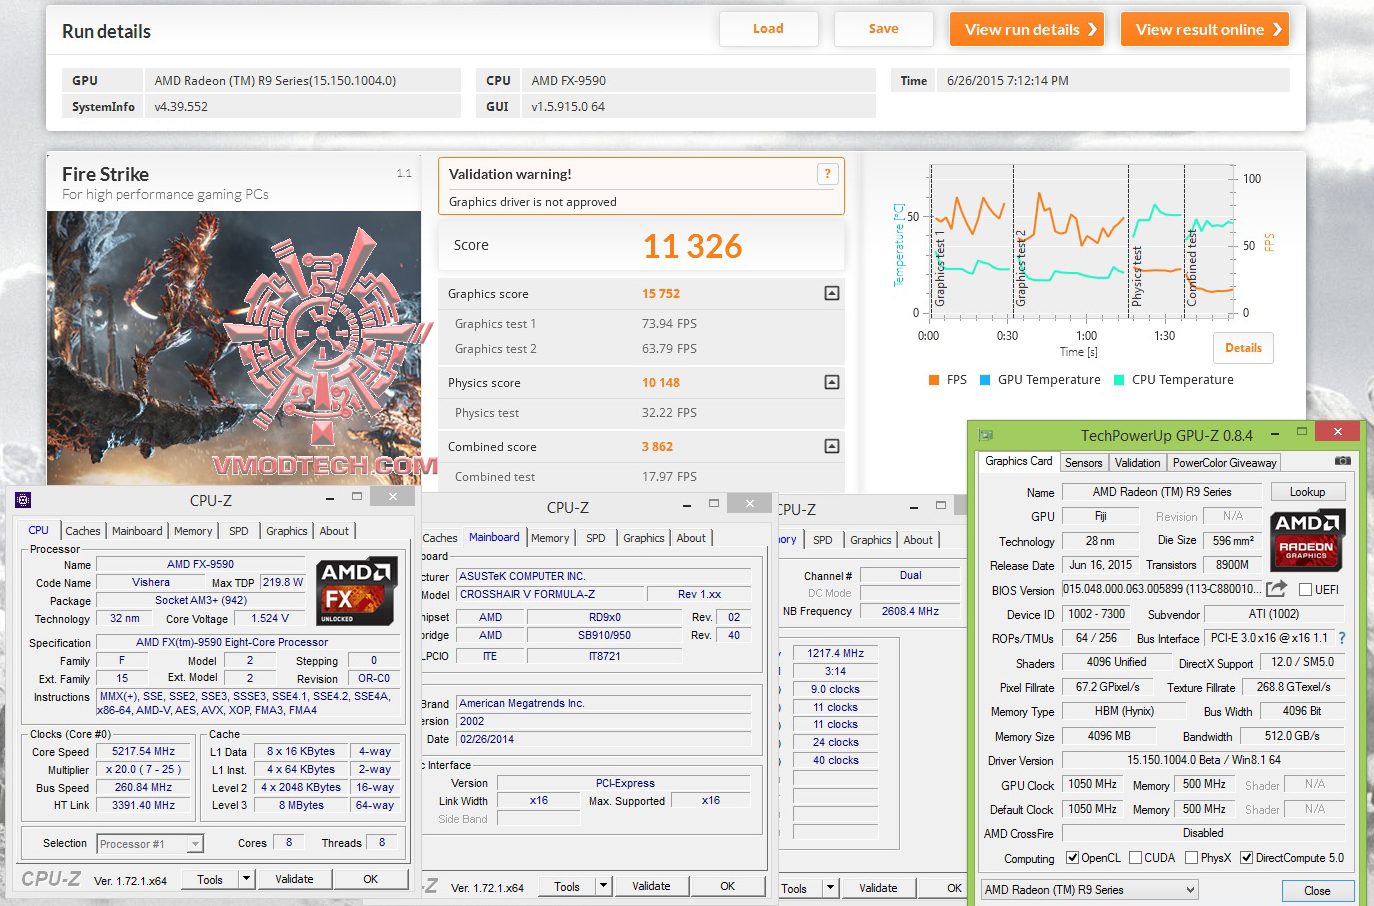Click the Physics score value '10 148'
Viewport: 1374px width, 906px height.
(661, 383)
